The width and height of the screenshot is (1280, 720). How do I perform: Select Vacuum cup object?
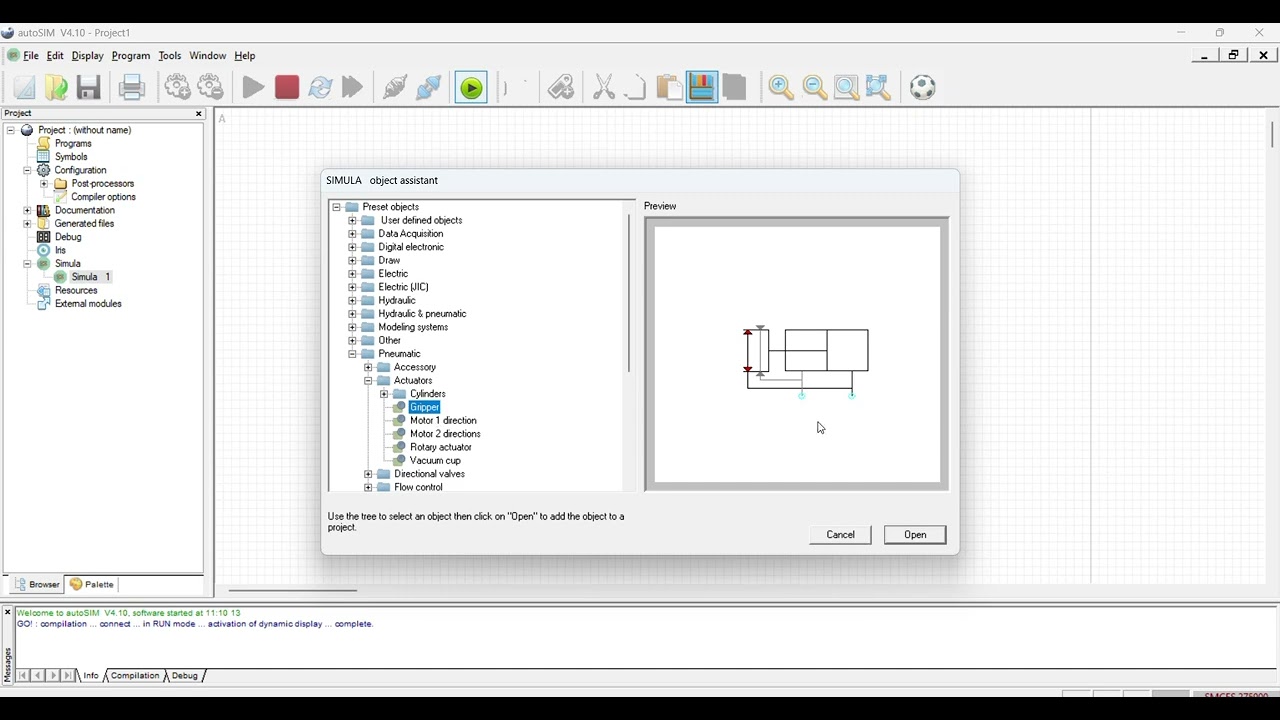click(x=435, y=461)
